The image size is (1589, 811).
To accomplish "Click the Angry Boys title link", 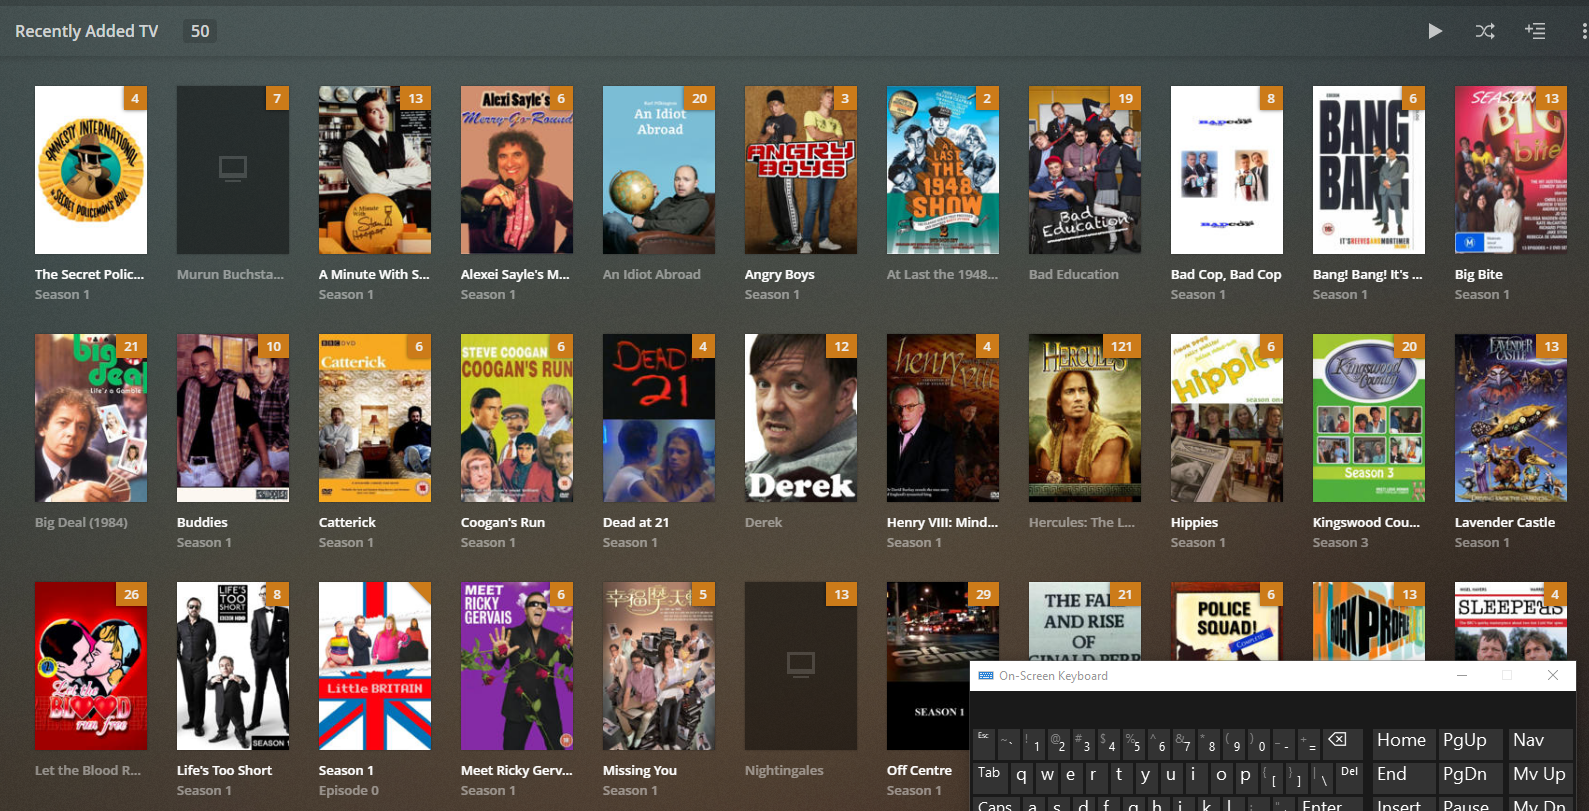I will tap(779, 275).
